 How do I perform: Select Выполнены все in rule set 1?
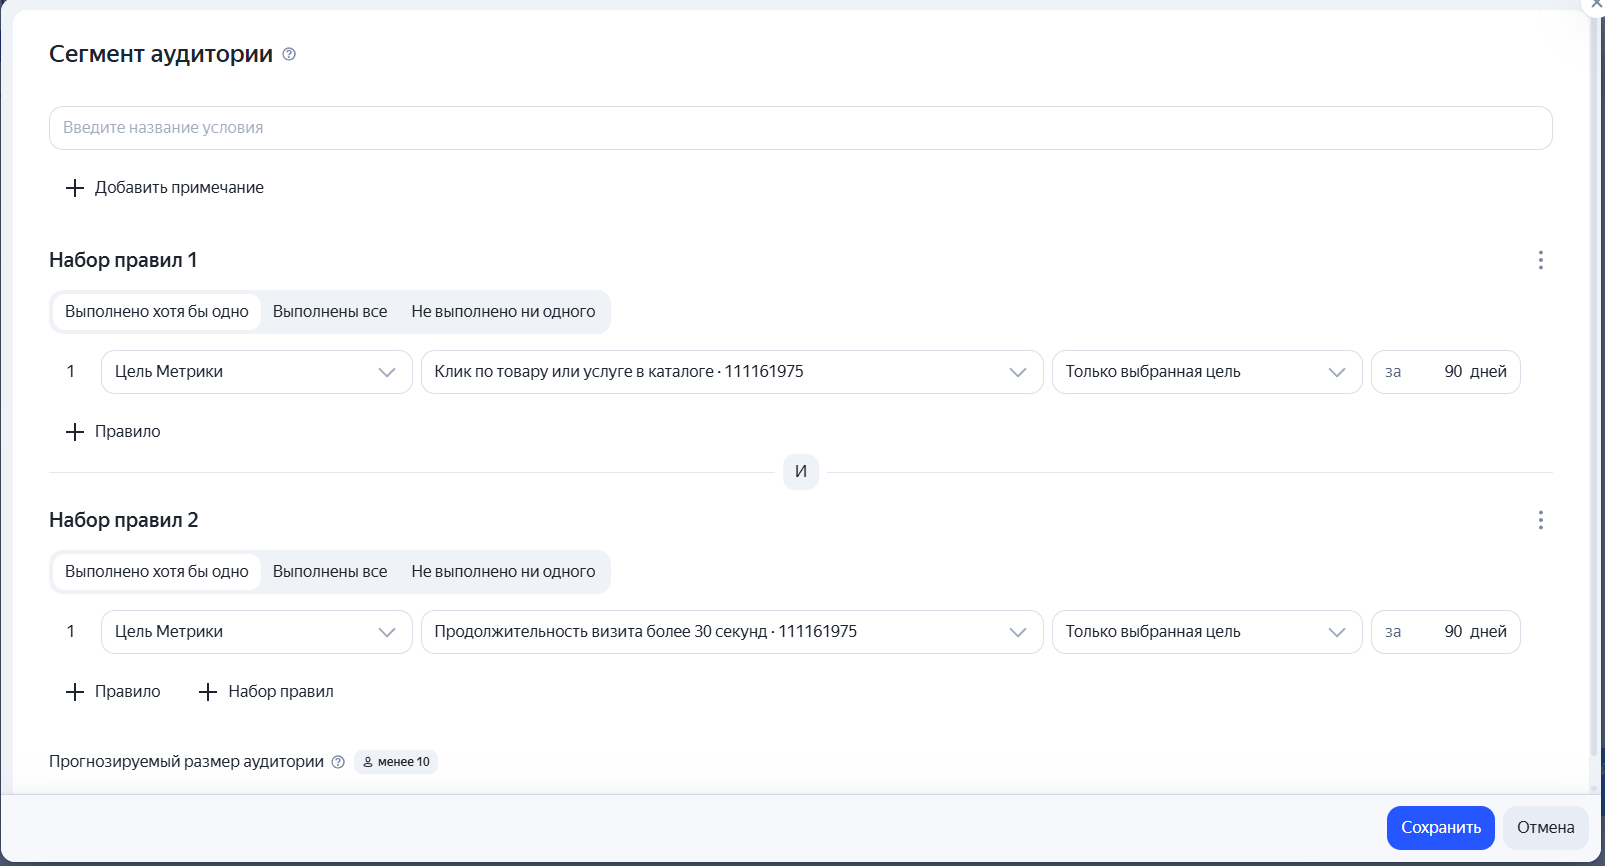tap(330, 312)
